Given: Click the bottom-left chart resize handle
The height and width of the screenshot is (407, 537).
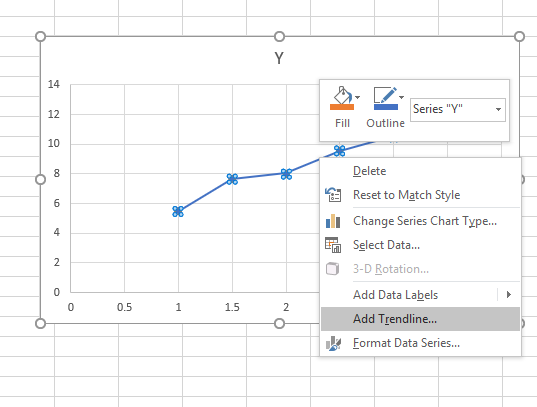Looking at the screenshot, I should 40,323.
